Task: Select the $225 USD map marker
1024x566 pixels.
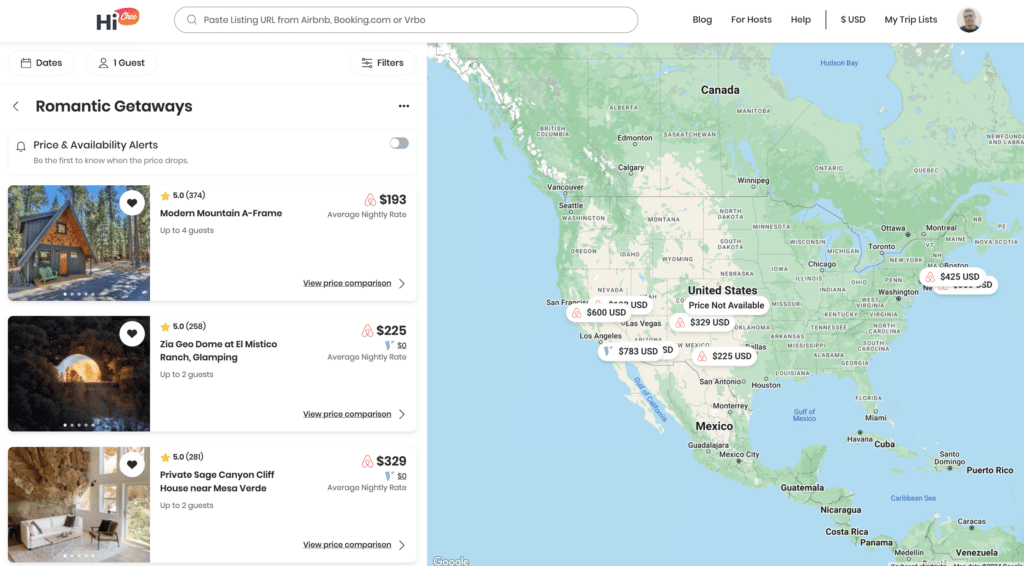Action: [724, 356]
